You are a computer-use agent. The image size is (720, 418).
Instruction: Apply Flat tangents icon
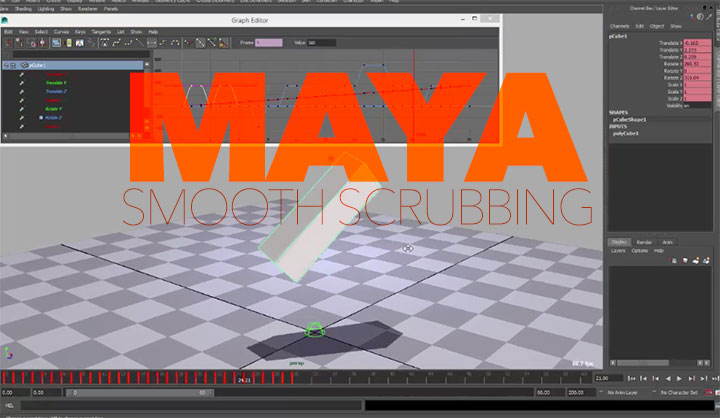click(x=152, y=43)
